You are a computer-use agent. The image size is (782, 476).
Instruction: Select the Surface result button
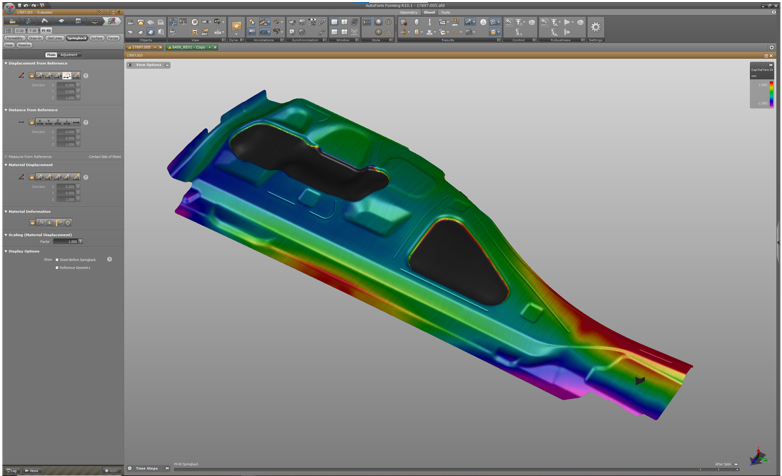[97, 38]
